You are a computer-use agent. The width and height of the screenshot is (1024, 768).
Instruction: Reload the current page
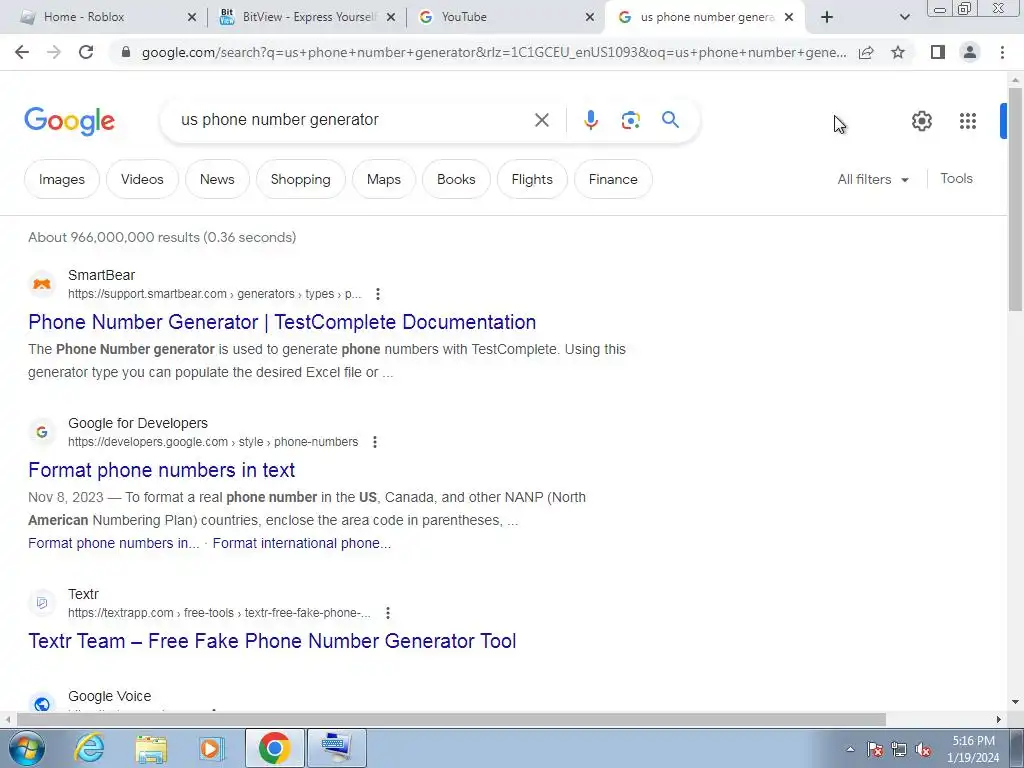86,52
